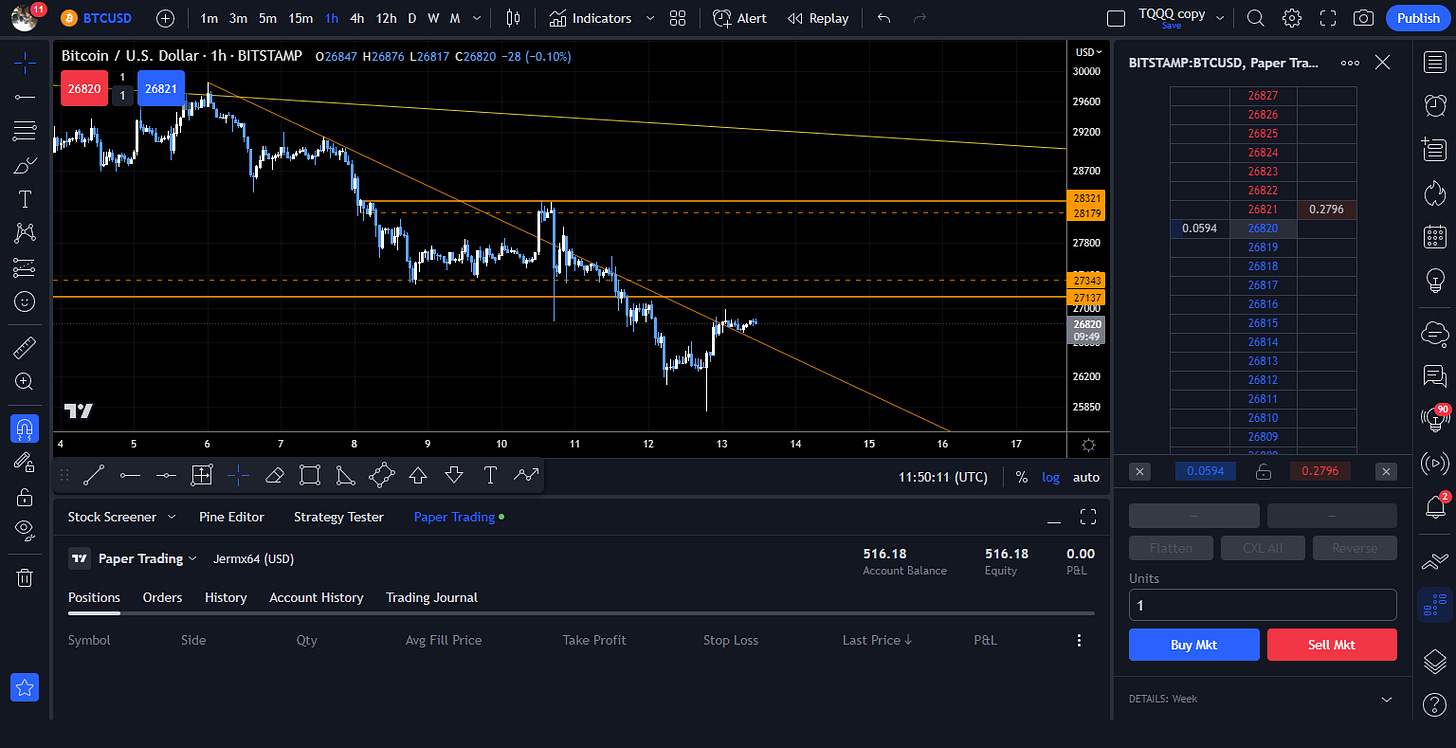Open symbol search magnifier
Screen dimensions: 1456x748
click(x=1256, y=18)
